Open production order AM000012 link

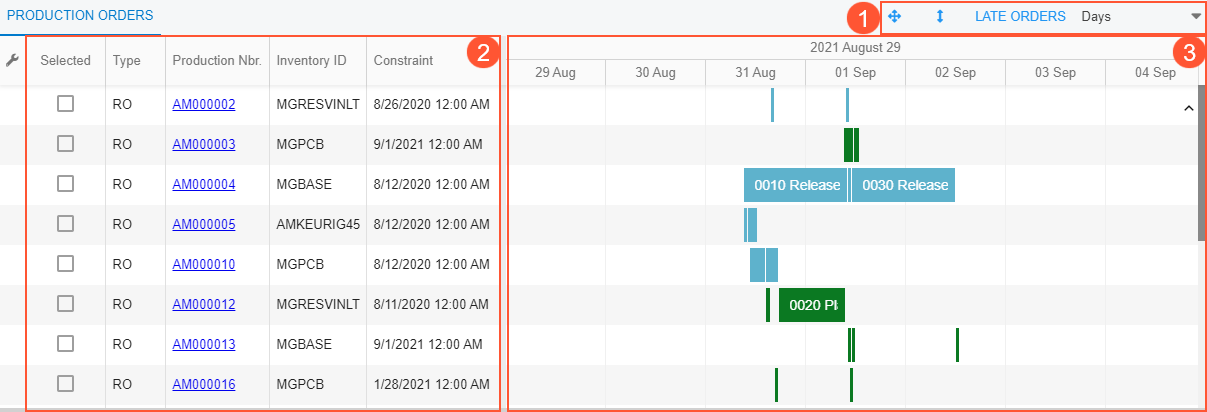click(x=204, y=304)
